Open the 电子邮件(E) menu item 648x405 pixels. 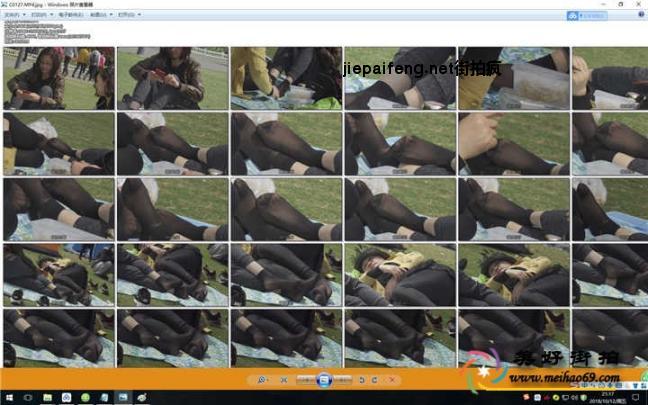pyautogui.click(x=72, y=16)
